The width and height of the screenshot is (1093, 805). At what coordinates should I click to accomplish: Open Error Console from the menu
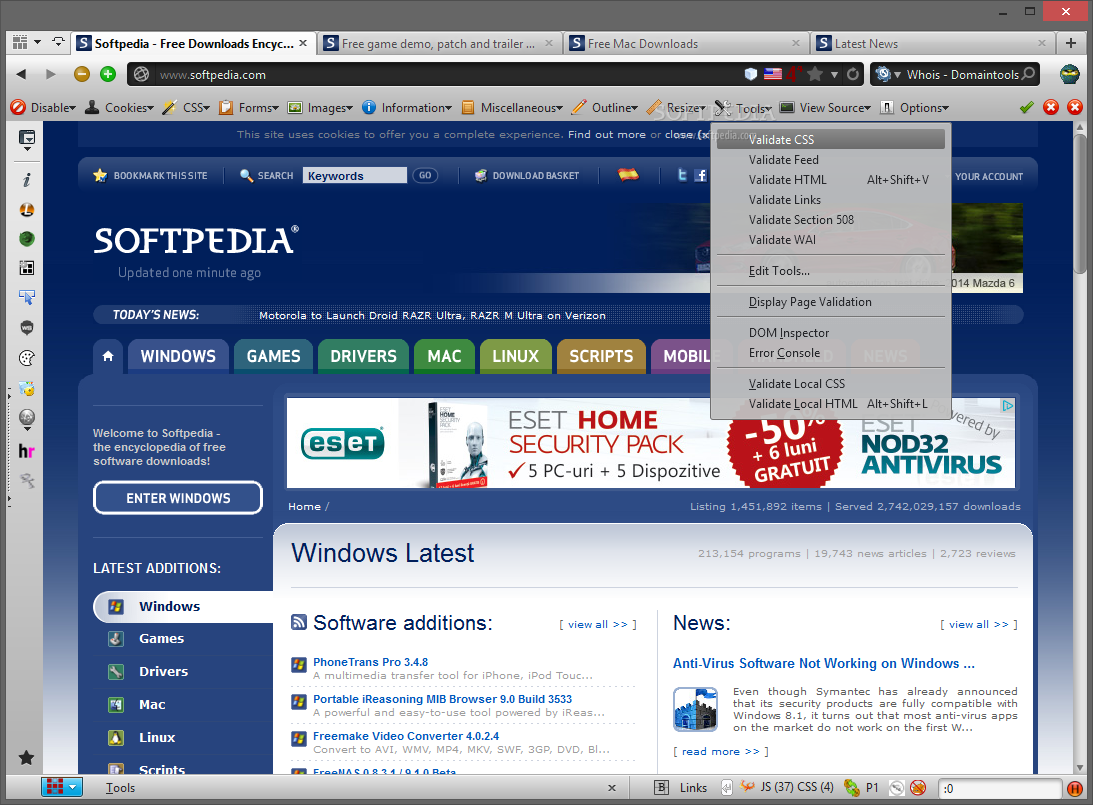pyautogui.click(x=830, y=353)
